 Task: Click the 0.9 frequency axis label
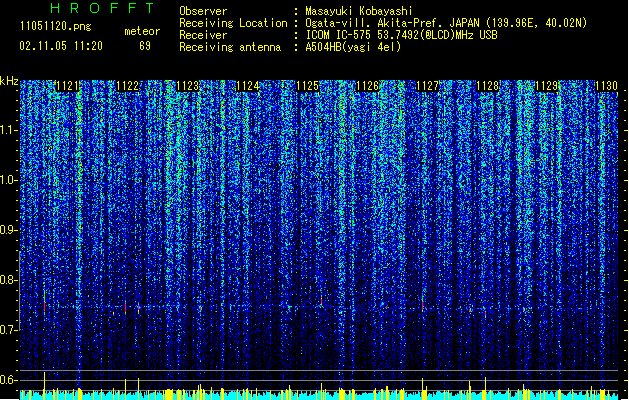(8, 230)
